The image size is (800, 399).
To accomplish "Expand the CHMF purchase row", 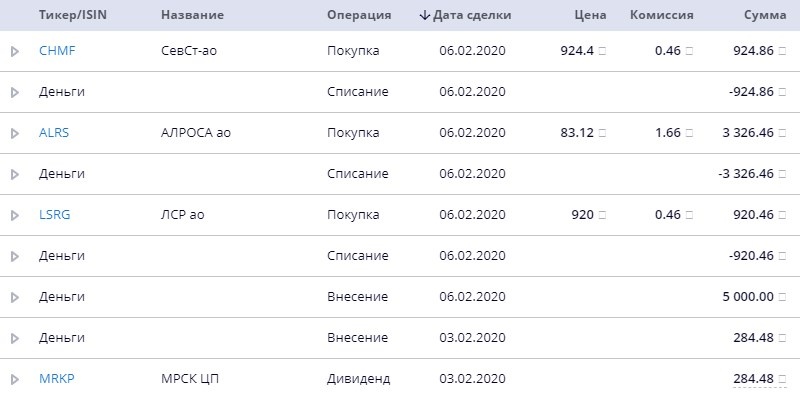I will click(15, 51).
